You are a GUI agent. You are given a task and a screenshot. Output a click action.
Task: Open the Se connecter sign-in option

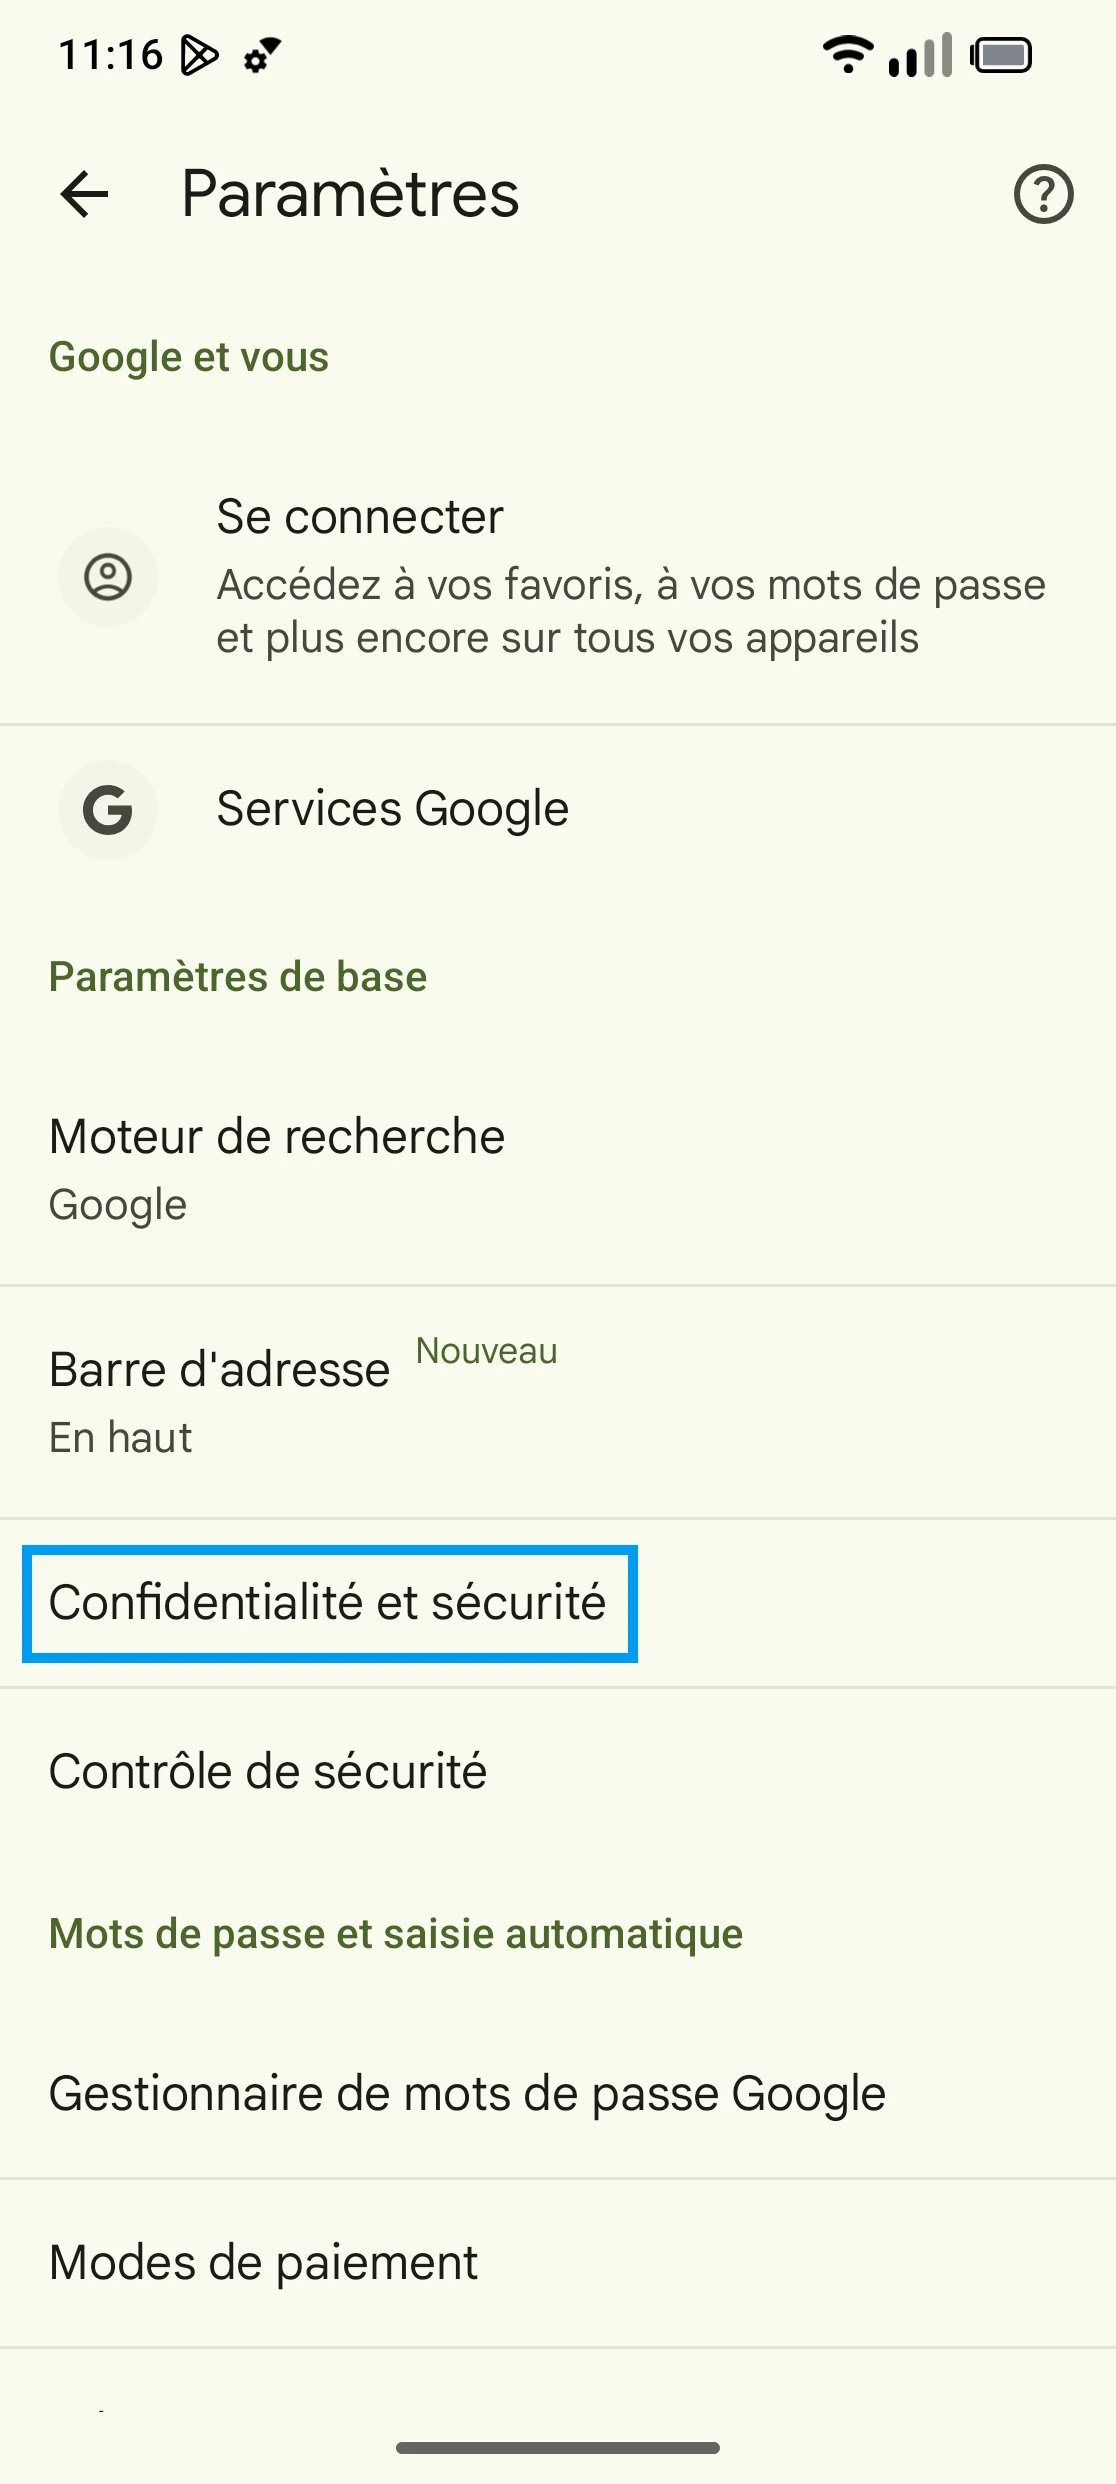tap(630, 577)
